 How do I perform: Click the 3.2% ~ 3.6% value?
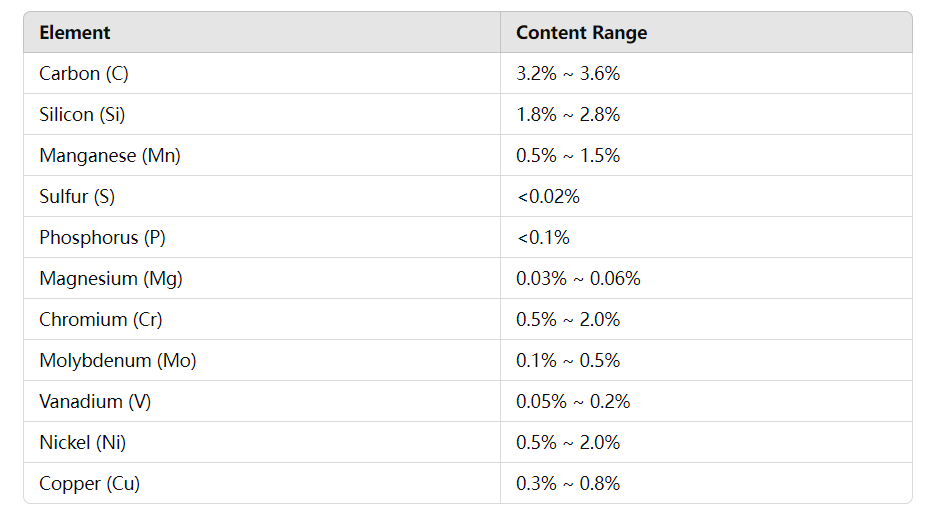pos(568,73)
